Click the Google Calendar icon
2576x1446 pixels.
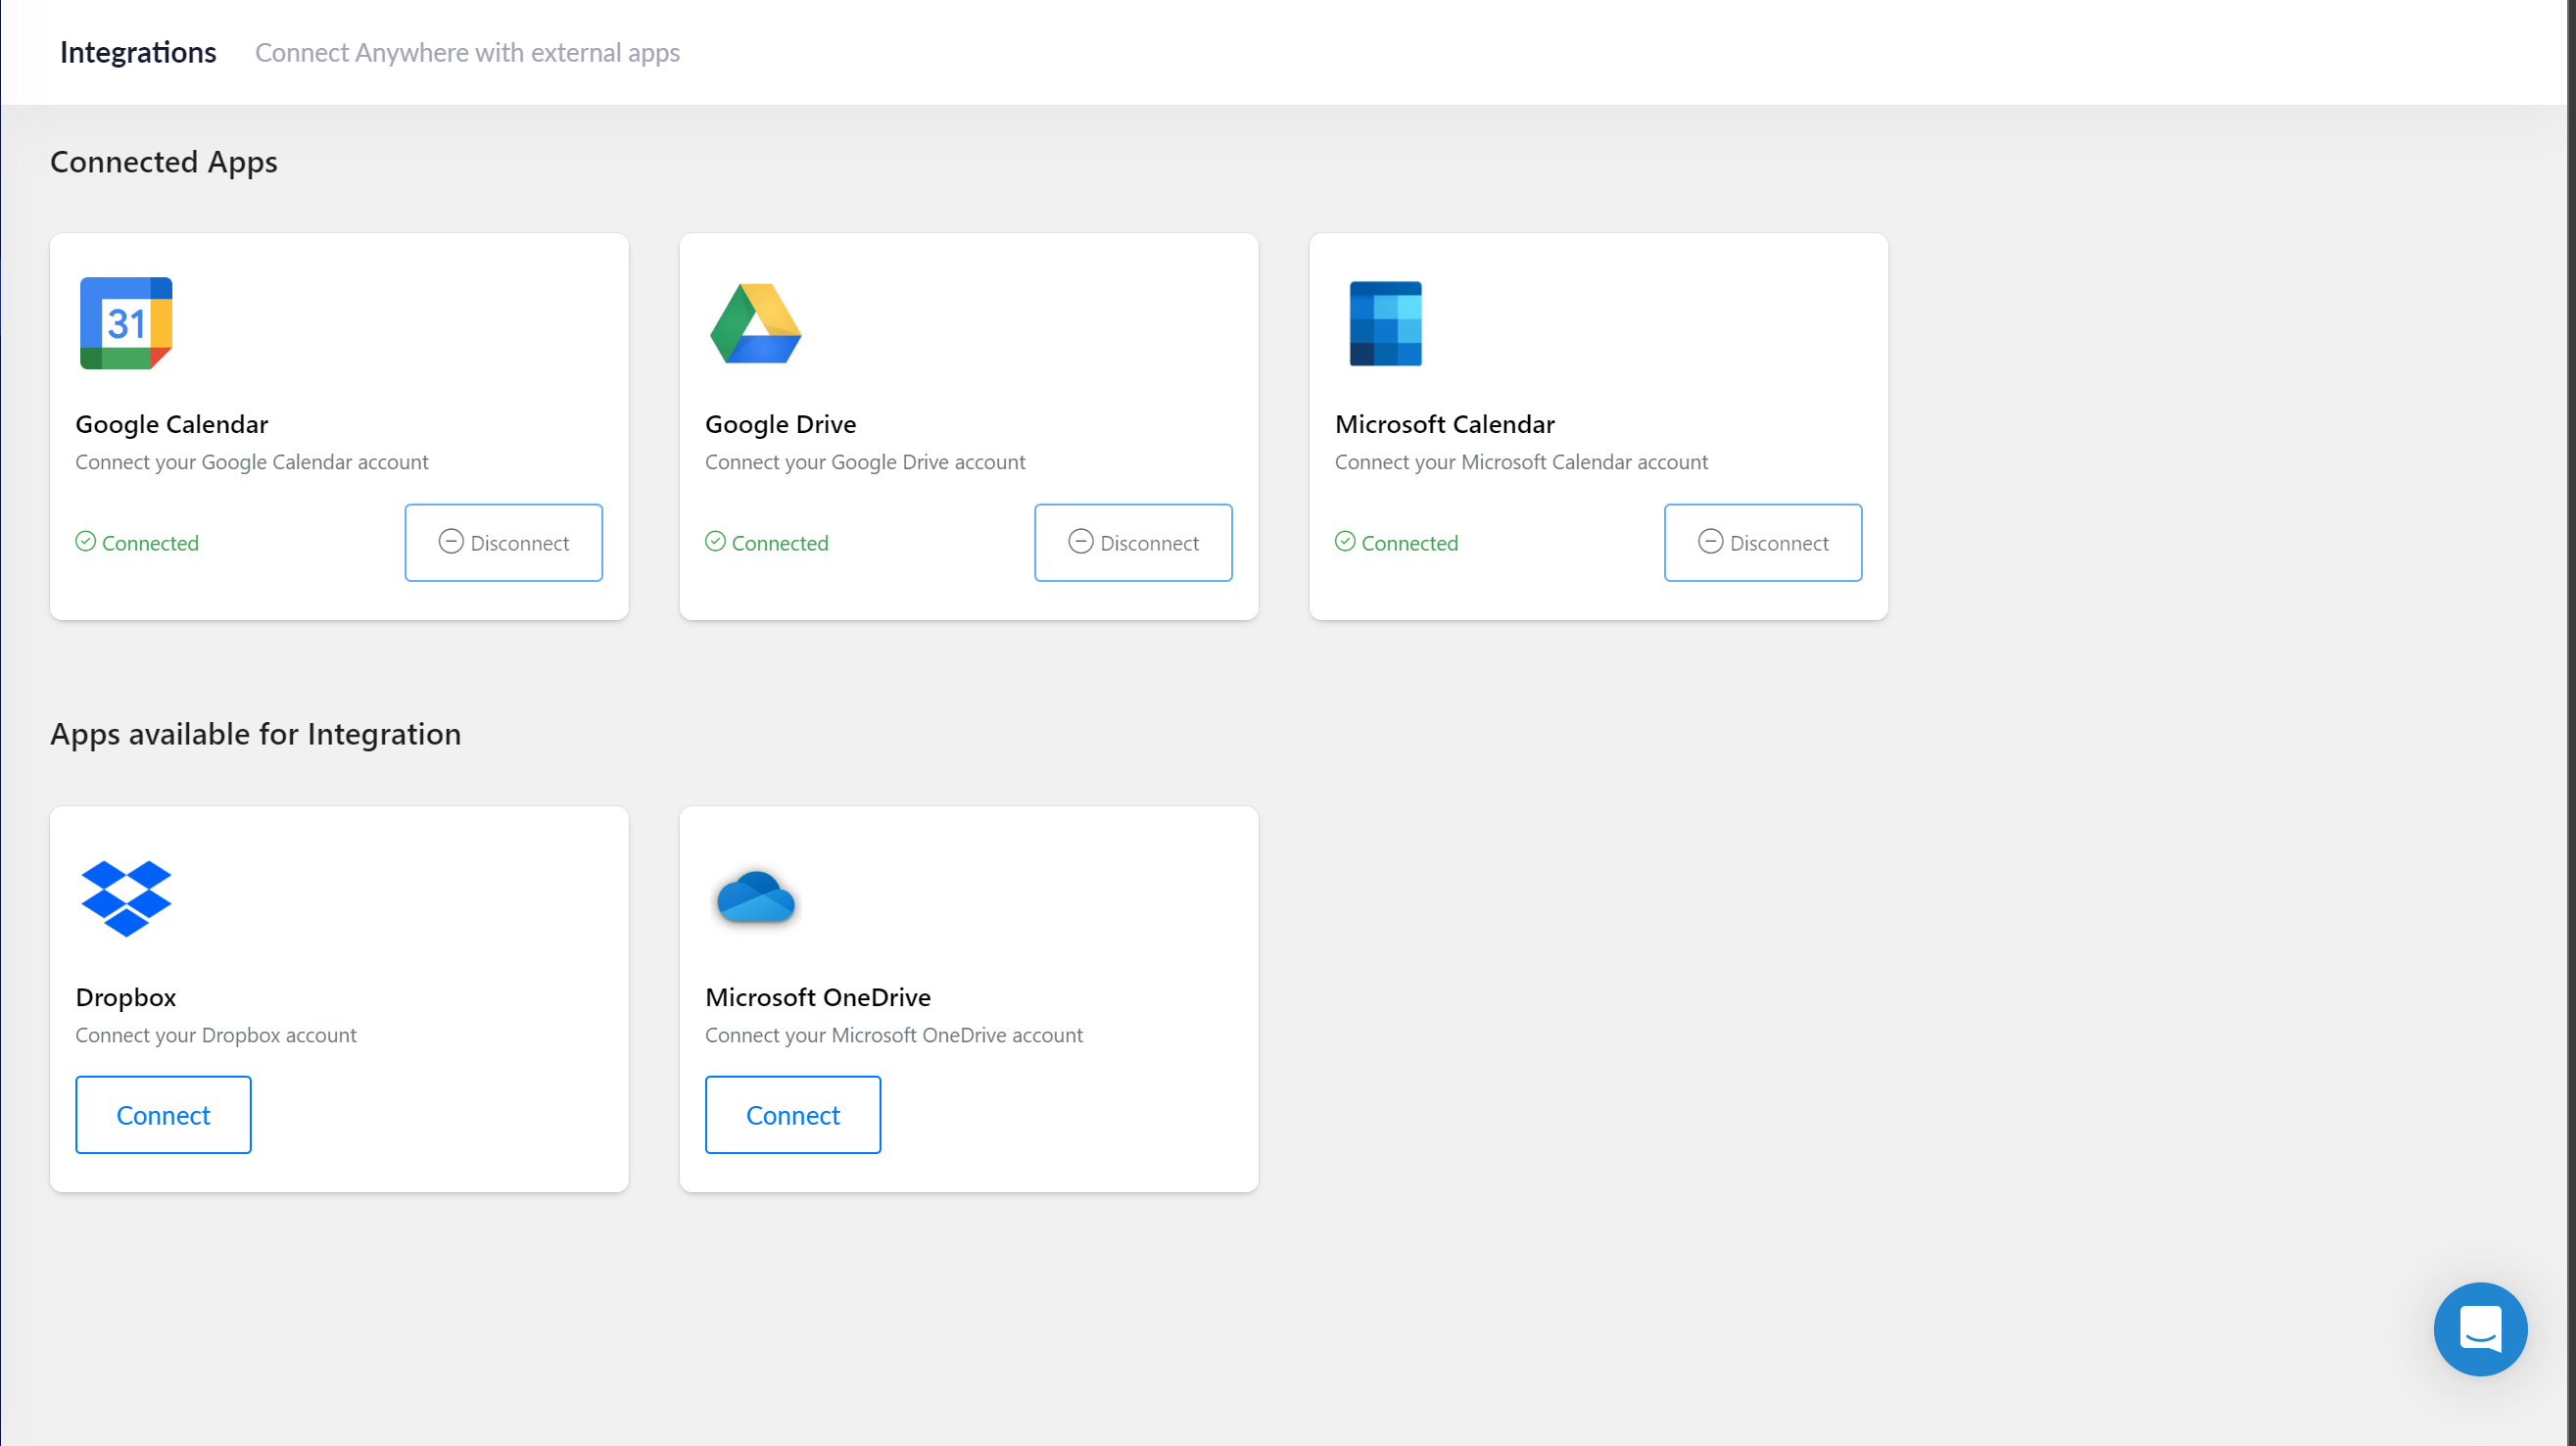125,322
